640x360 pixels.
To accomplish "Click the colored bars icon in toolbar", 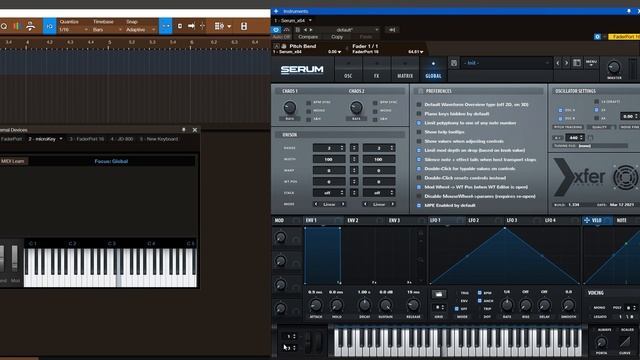I will (x=17, y=26).
